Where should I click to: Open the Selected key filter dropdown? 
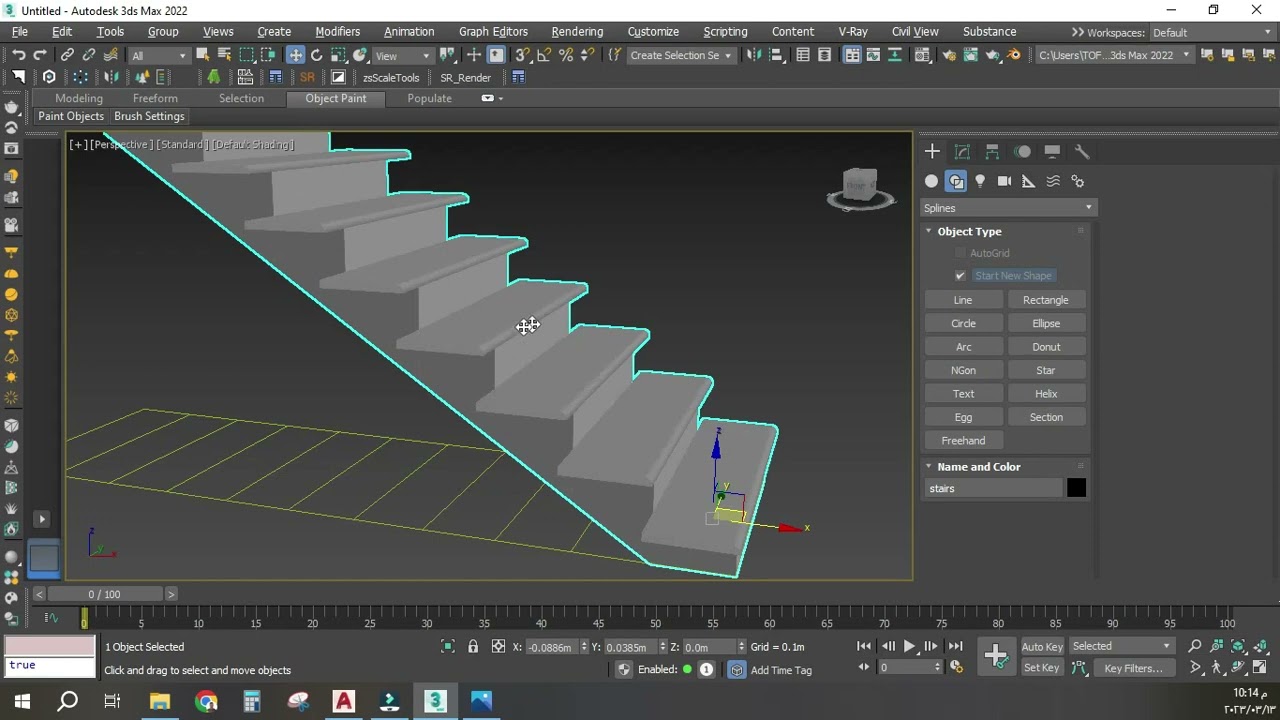pos(1121,646)
